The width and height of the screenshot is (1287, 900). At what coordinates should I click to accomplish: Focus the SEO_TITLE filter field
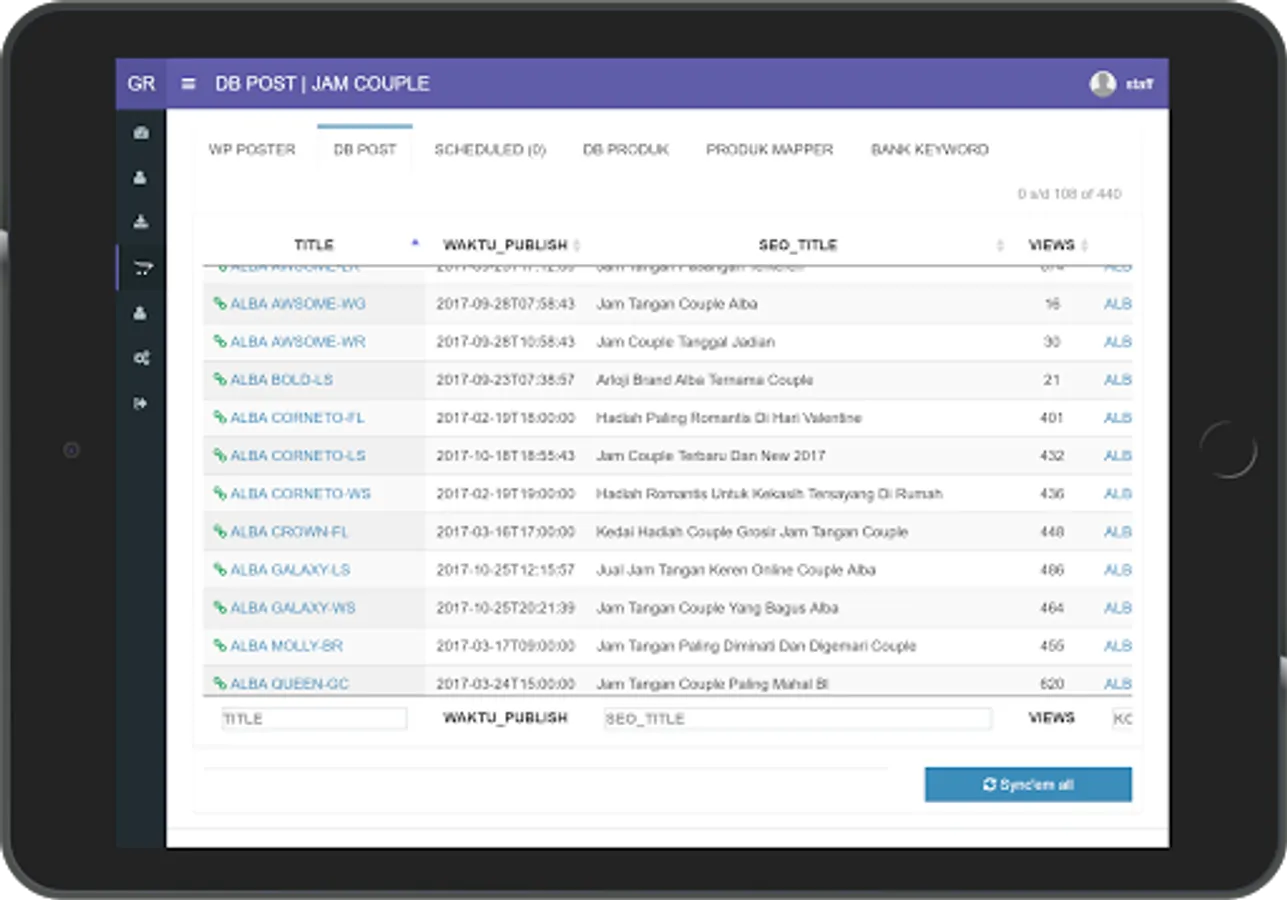798,718
